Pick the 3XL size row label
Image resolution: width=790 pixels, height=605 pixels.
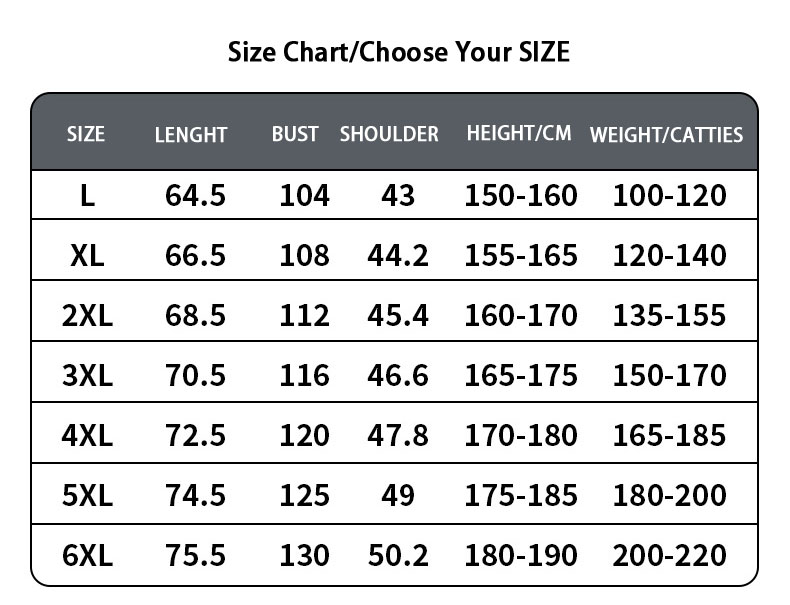(88, 376)
